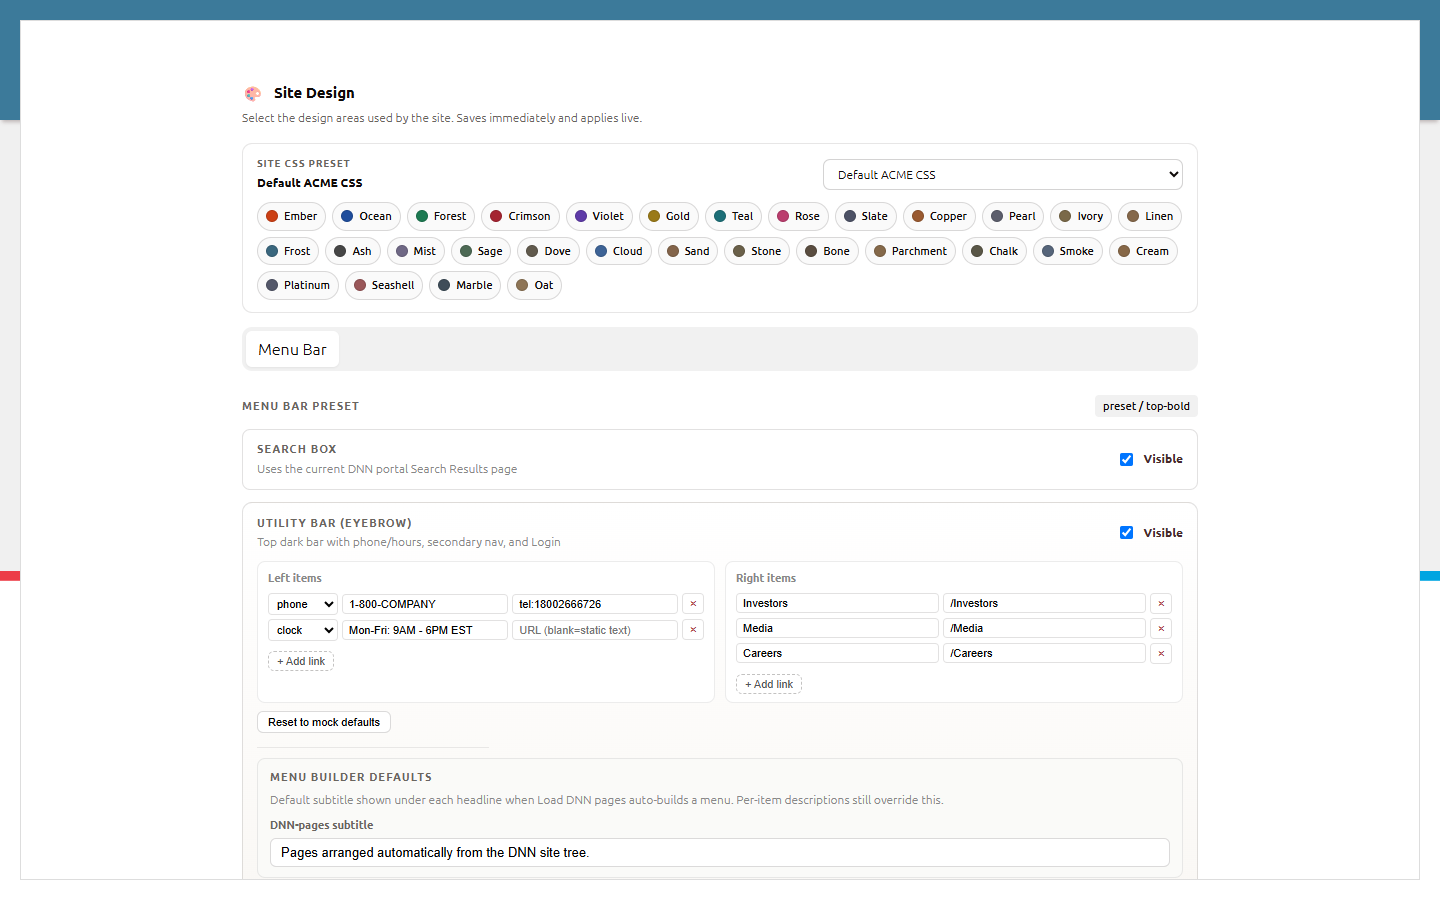The image size is (1440, 900).
Task: Choose the Slate color preset
Action: click(866, 216)
